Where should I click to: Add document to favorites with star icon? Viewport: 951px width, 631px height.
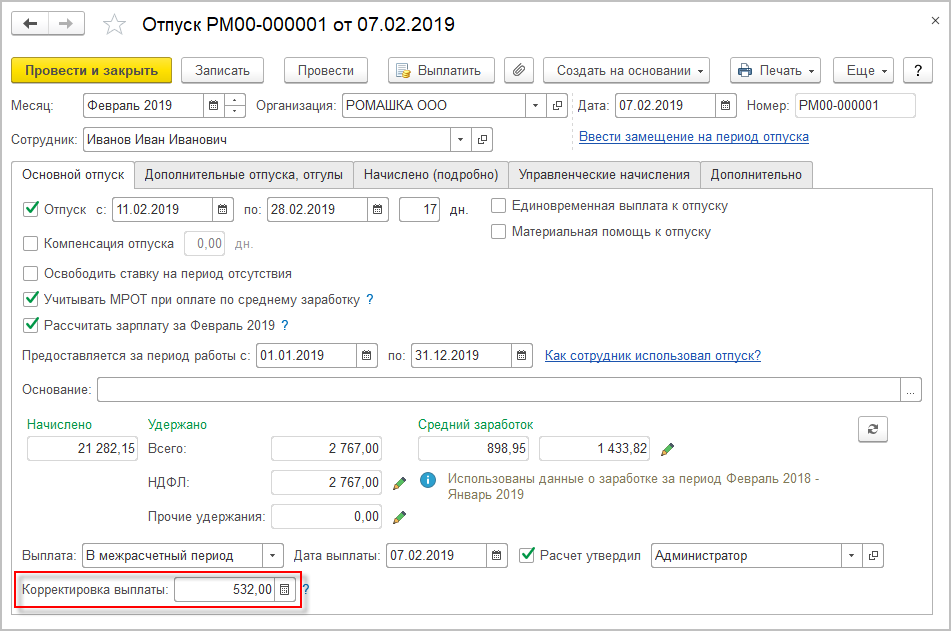116,23
